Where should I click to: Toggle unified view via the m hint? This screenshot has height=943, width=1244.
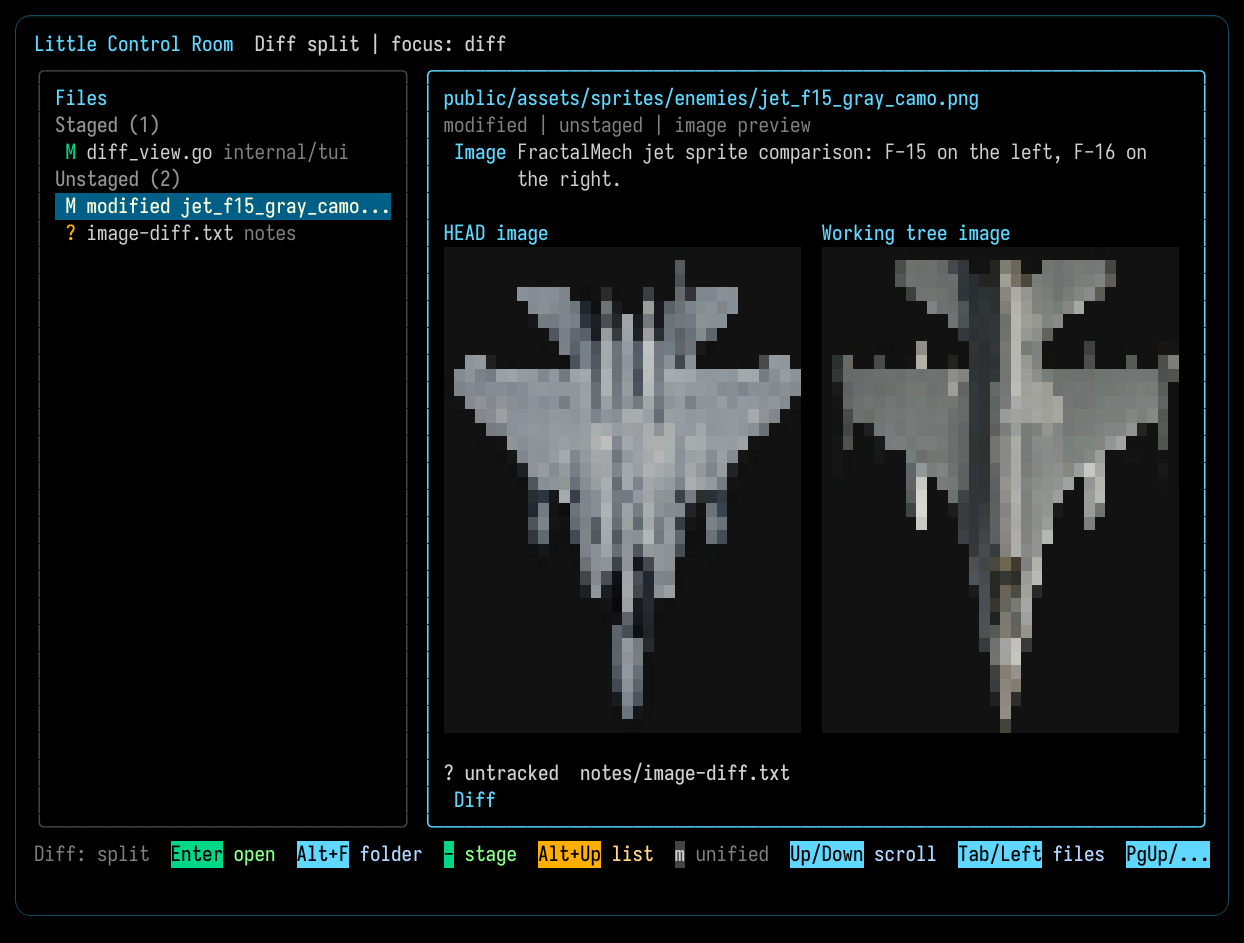[x=722, y=854]
